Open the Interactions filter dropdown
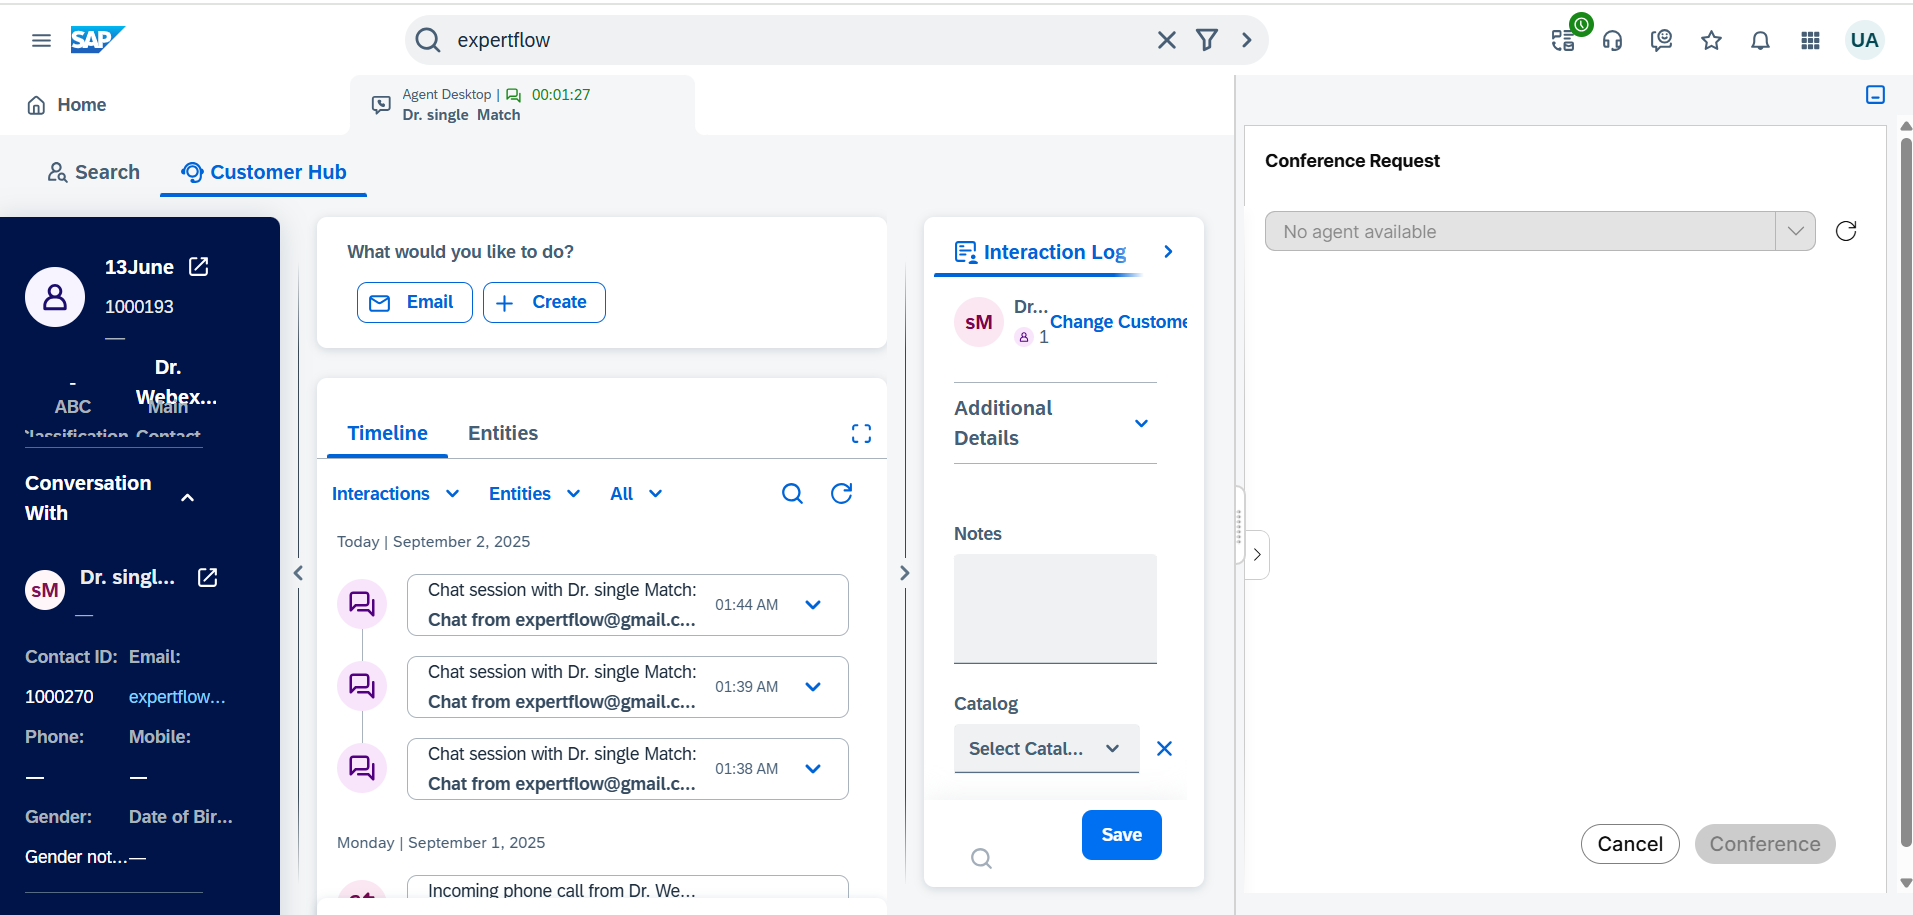The height and width of the screenshot is (915, 1913). 395,494
